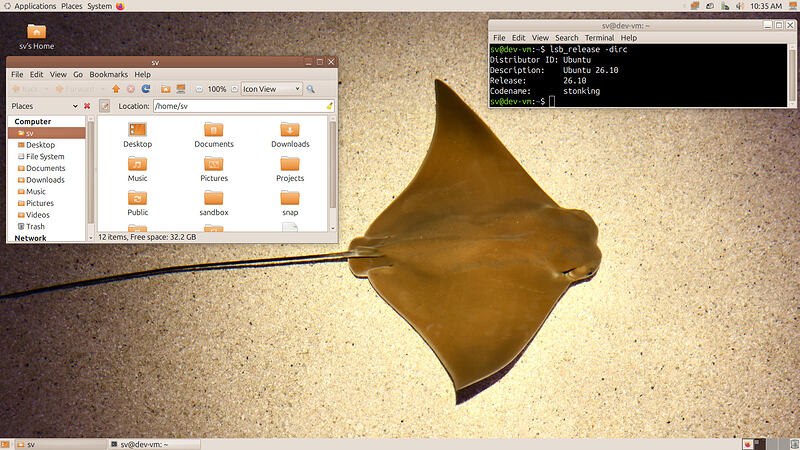Viewport: 800px width, 450px height.
Task: Open the file manager File menu
Action: point(17,74)
